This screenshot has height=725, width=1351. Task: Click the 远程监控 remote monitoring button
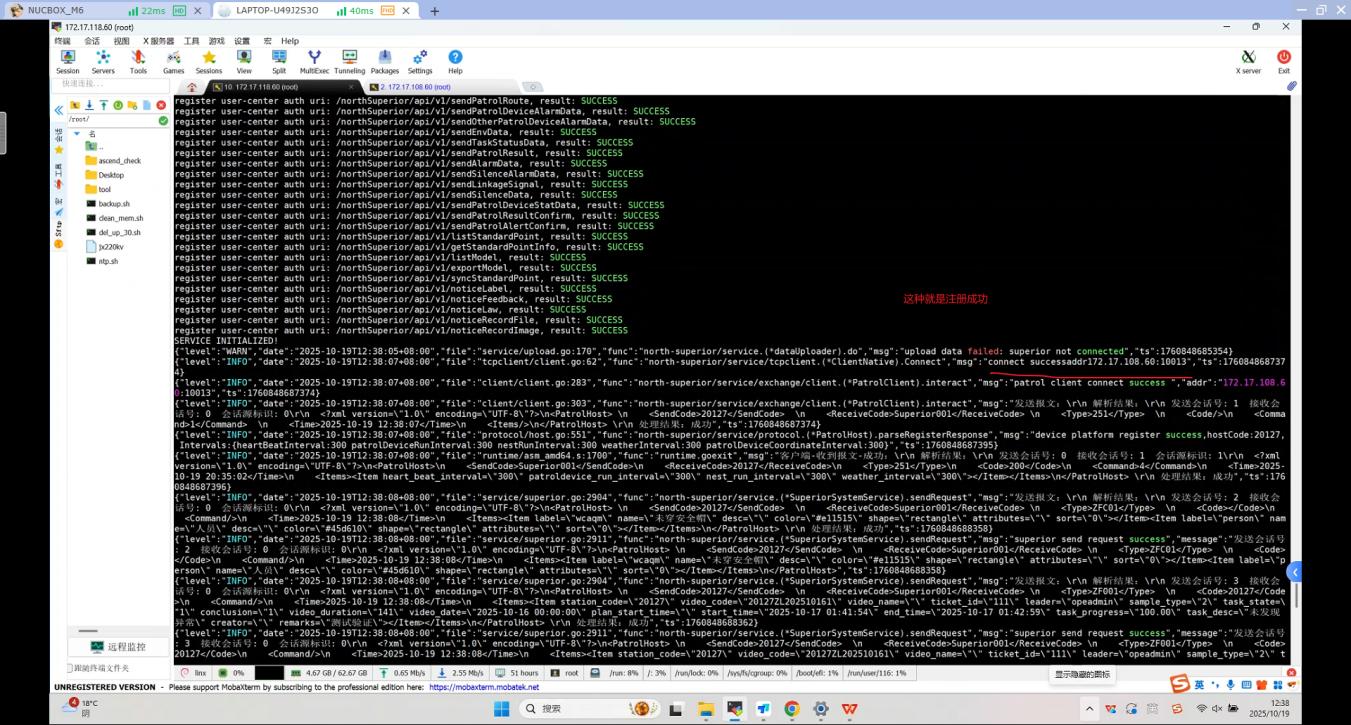pyautogui.click(x=118, y=647)
